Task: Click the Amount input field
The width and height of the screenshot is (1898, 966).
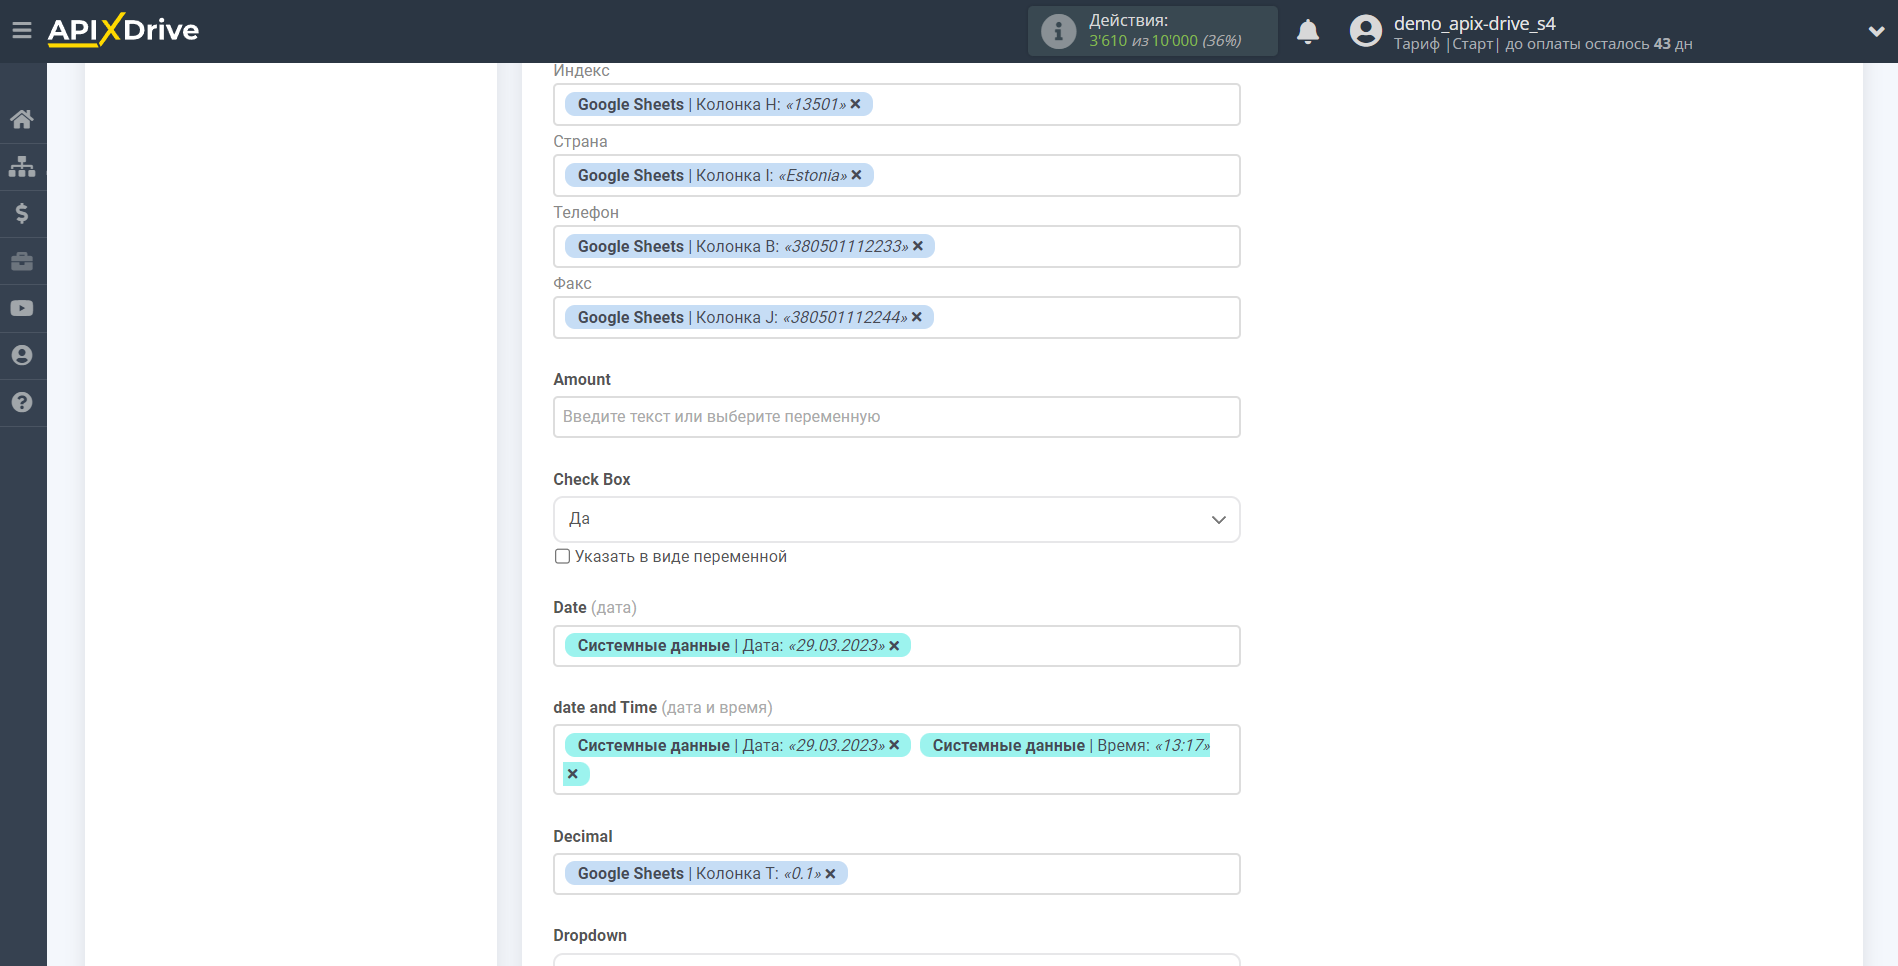Action: point(896,417)
